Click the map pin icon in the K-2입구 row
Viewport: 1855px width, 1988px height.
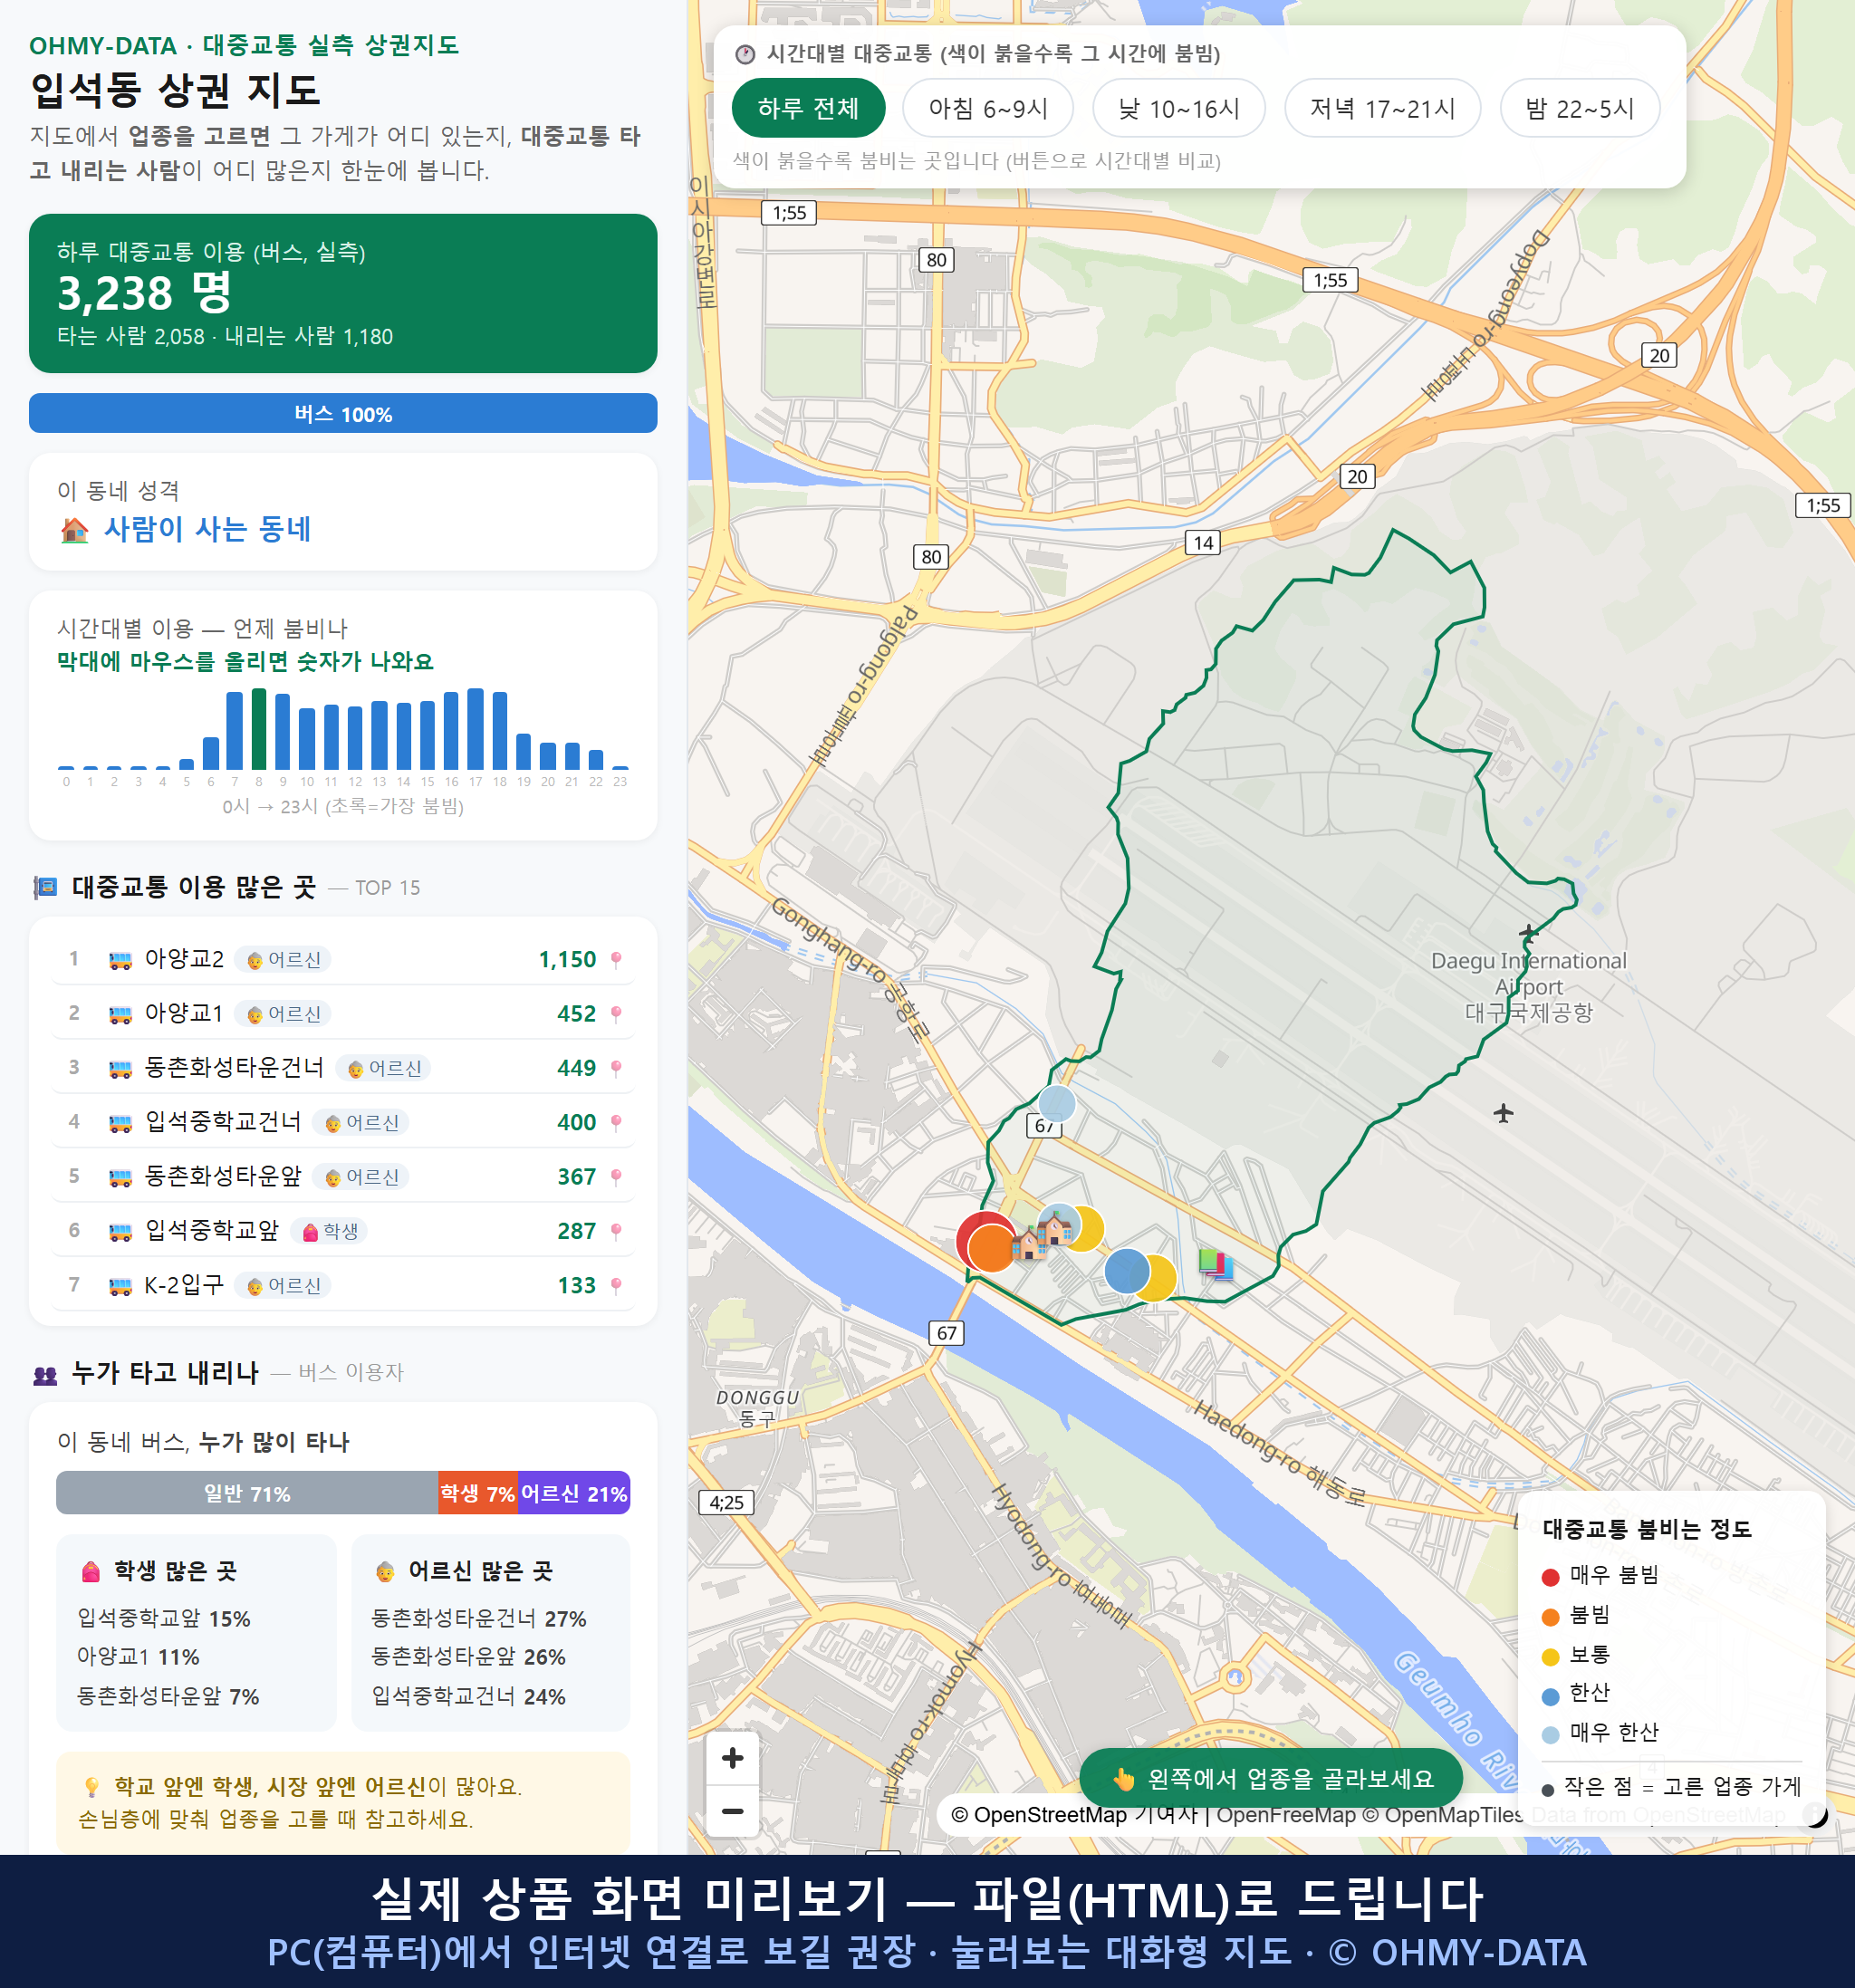tap(616, 1286)
